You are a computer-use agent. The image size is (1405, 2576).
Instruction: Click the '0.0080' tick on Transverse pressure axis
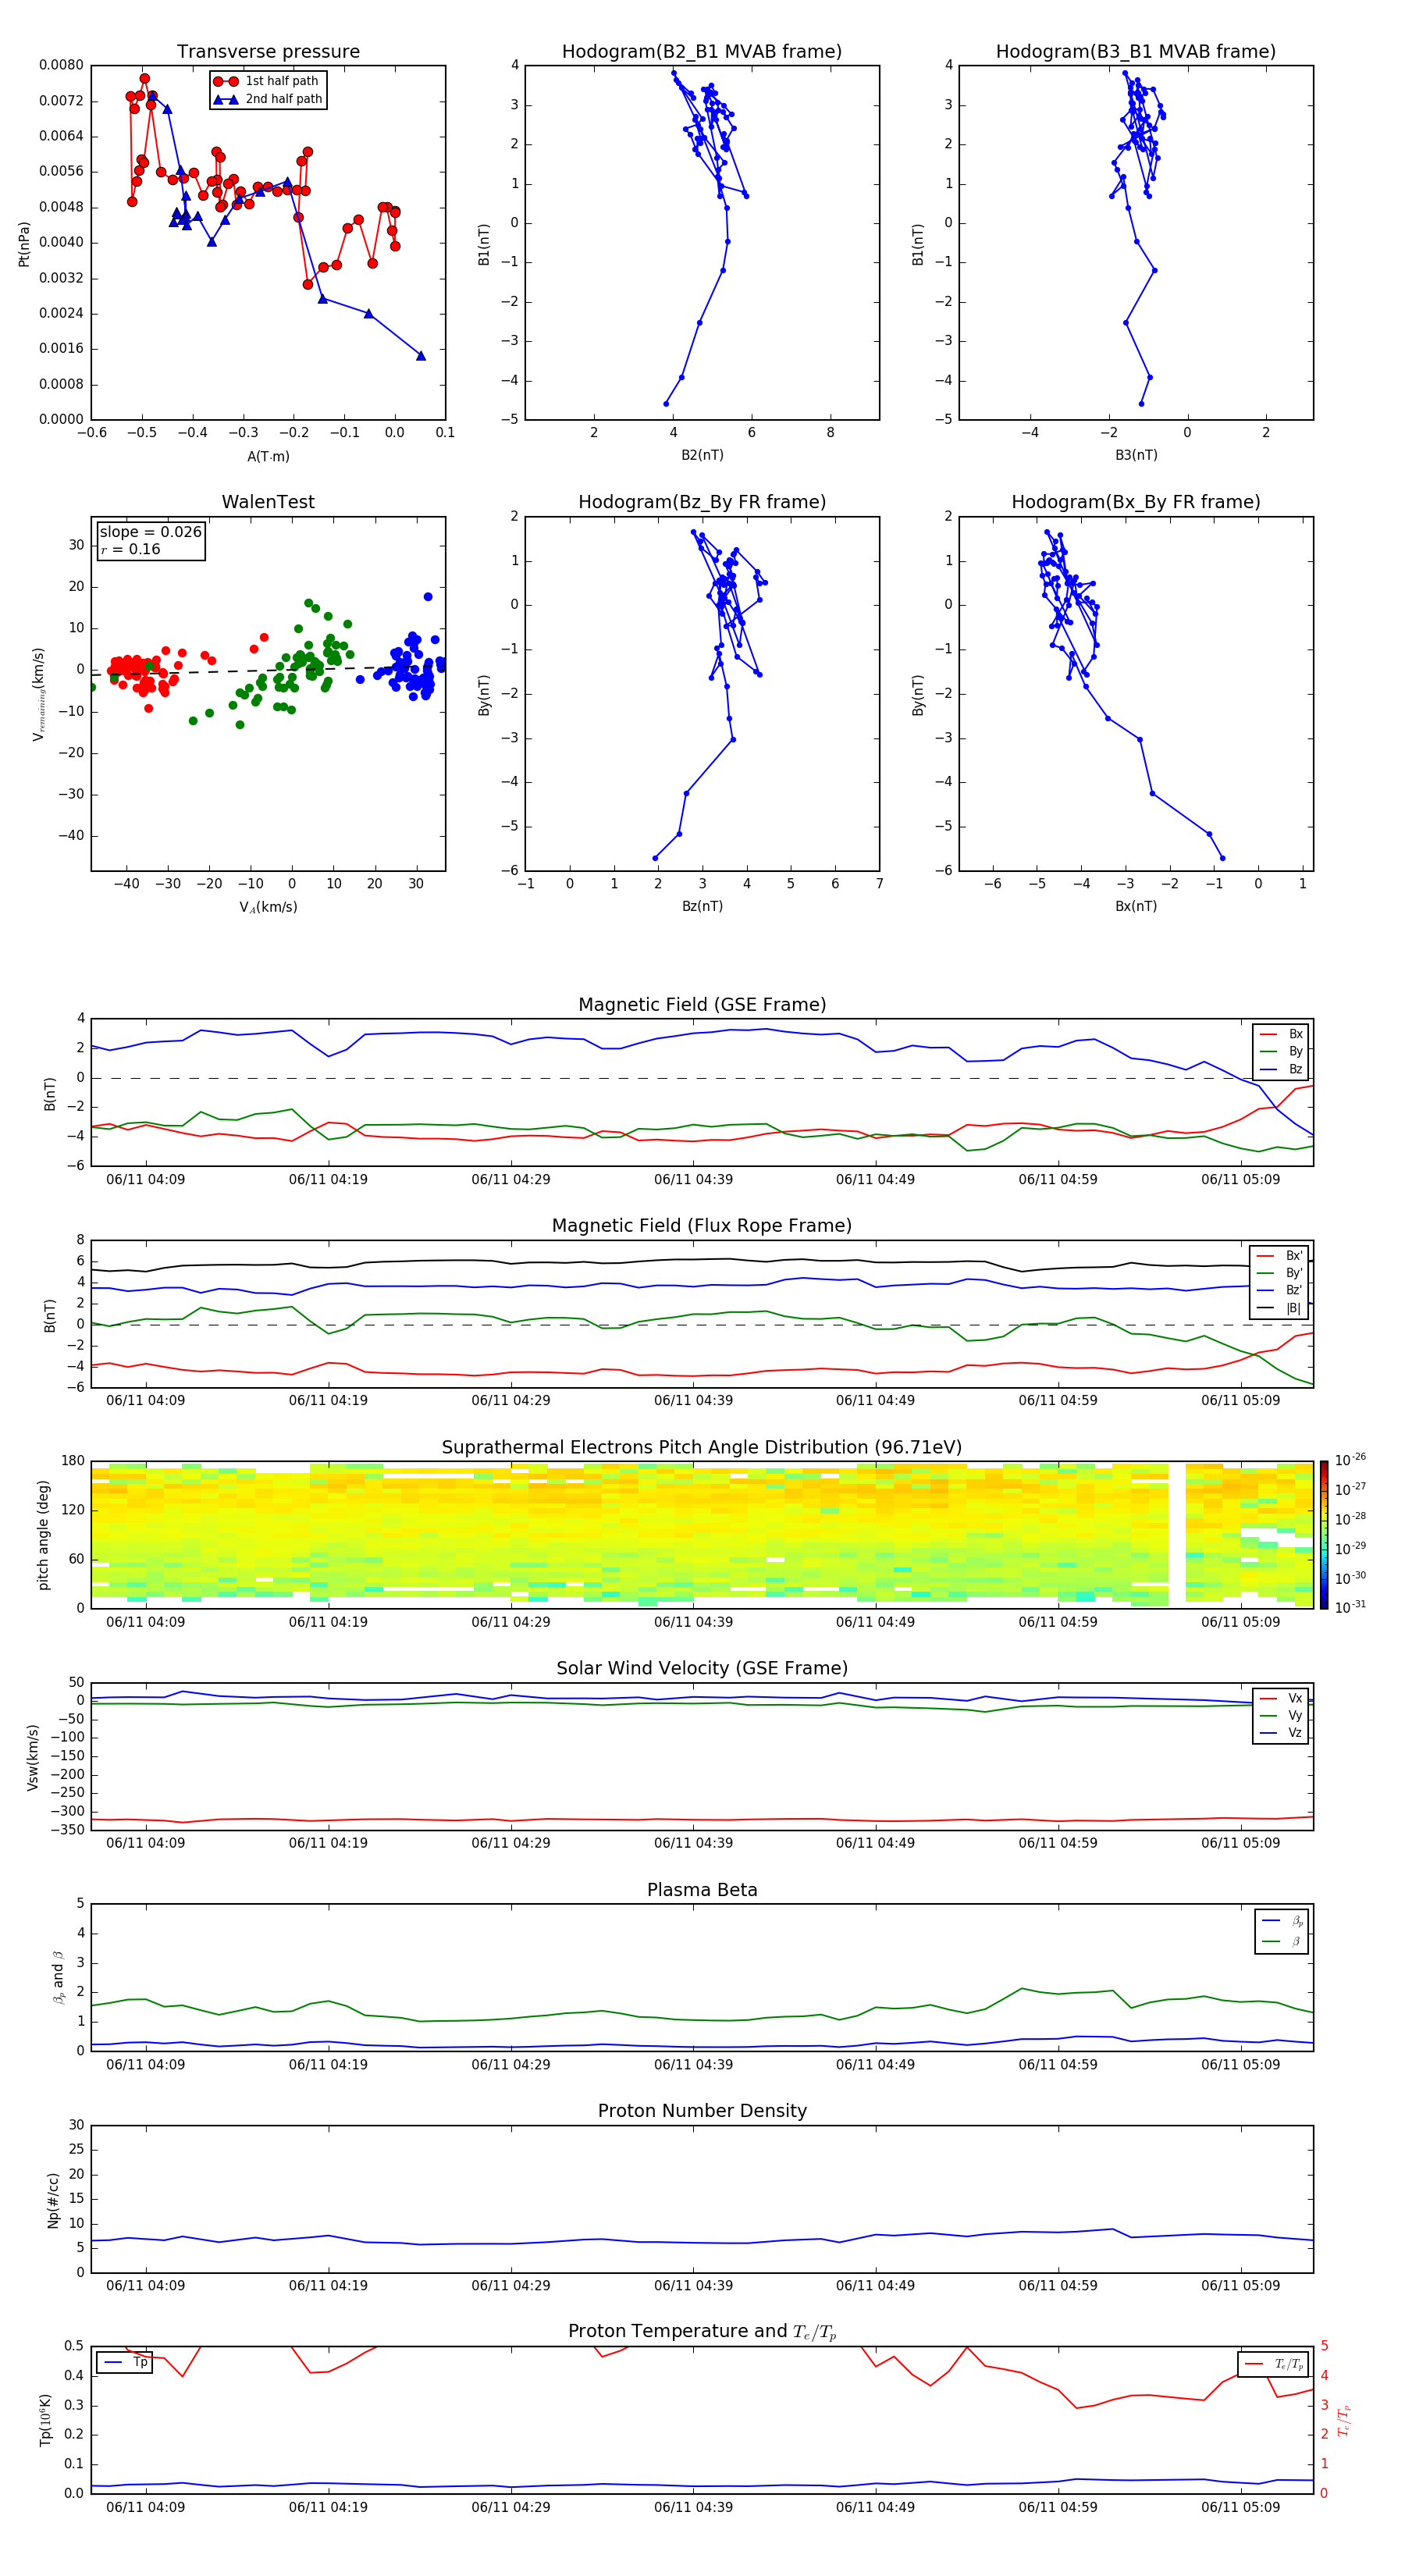point(62,66)
